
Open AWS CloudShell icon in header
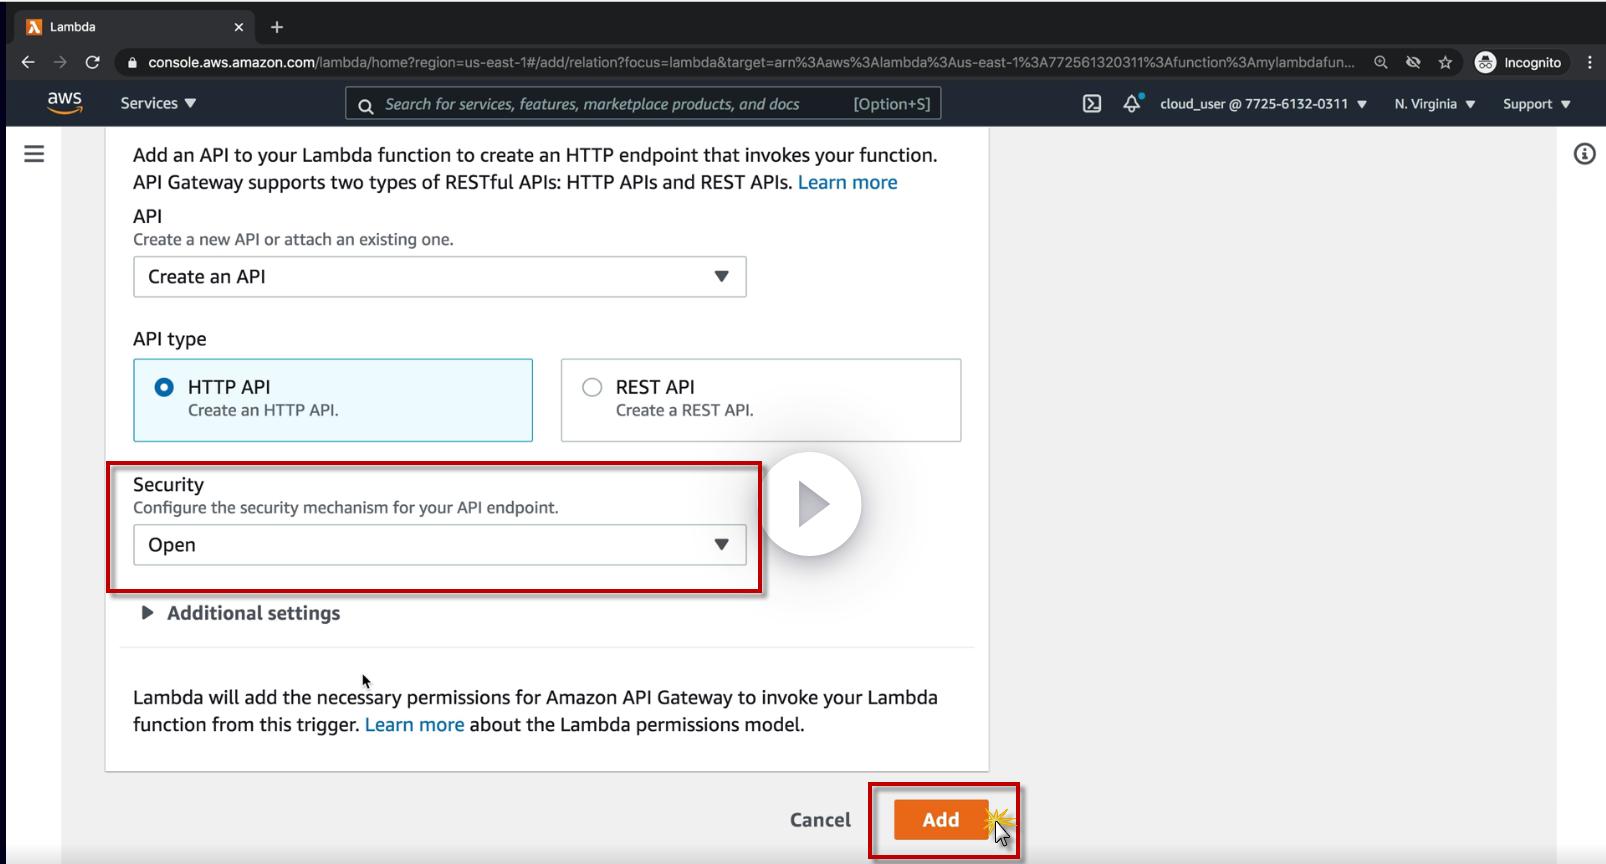1092,103
